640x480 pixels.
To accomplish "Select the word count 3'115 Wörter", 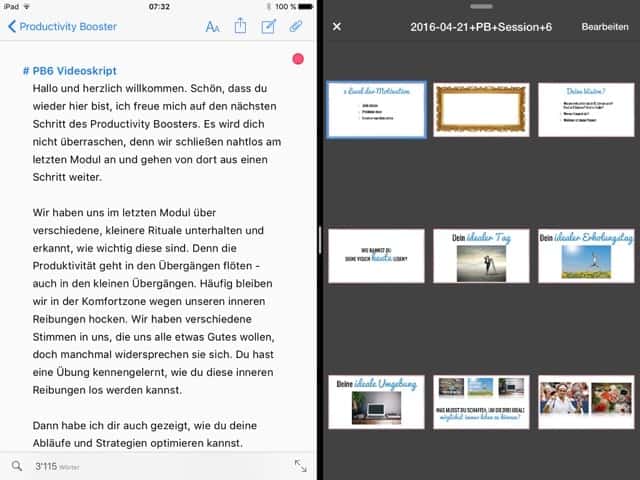I will point(57,466).
